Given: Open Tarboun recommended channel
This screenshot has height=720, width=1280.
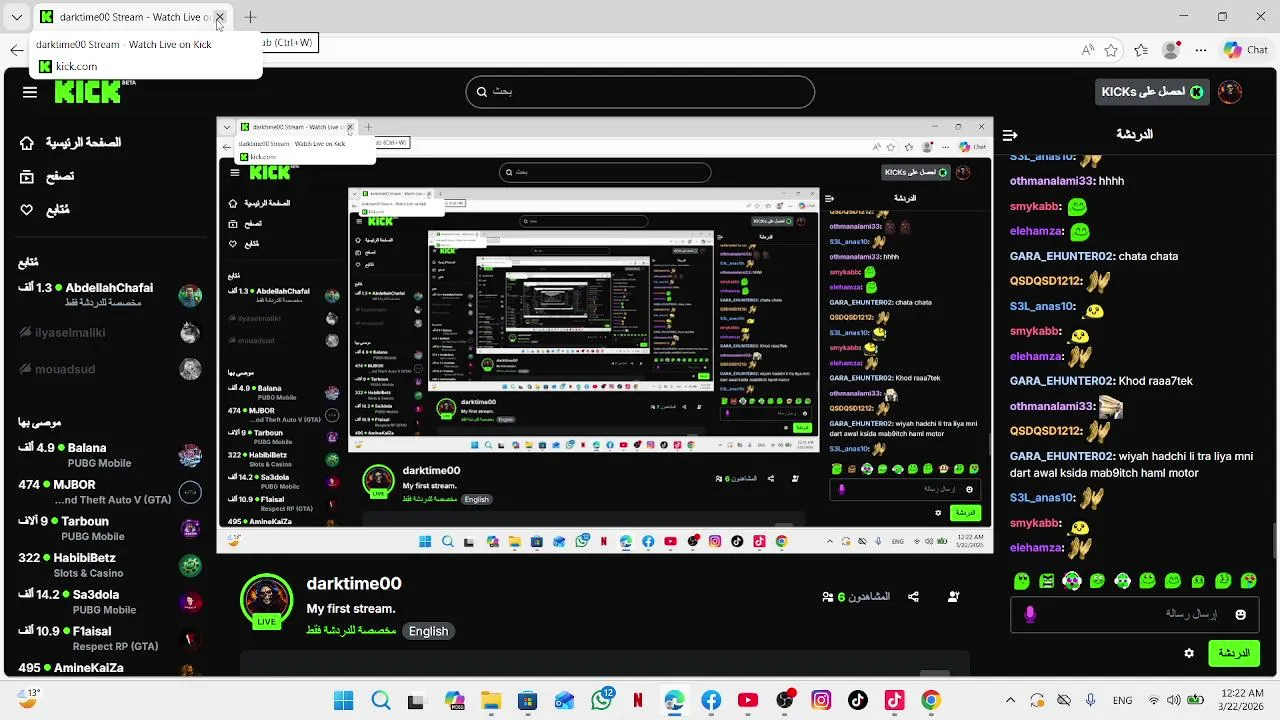Looking at the screenshot, I should [x=110, y=528].
